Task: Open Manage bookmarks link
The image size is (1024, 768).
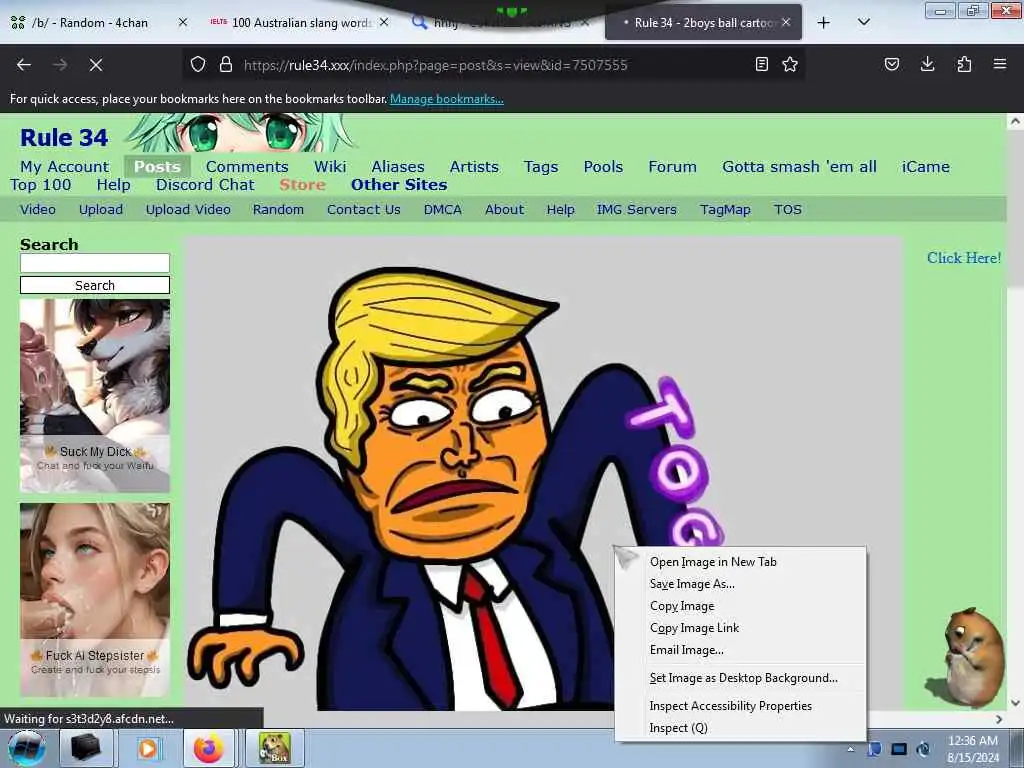Action: coord(447,99)
